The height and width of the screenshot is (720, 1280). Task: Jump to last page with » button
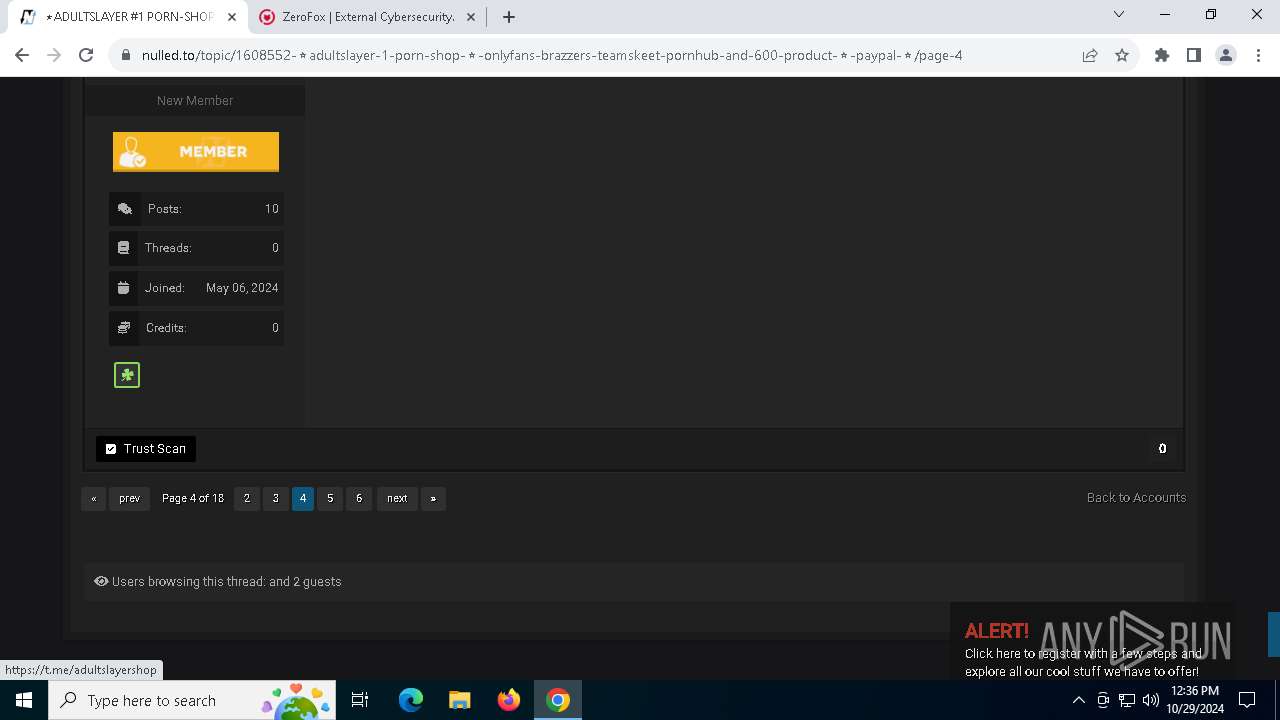pos(433,498)
